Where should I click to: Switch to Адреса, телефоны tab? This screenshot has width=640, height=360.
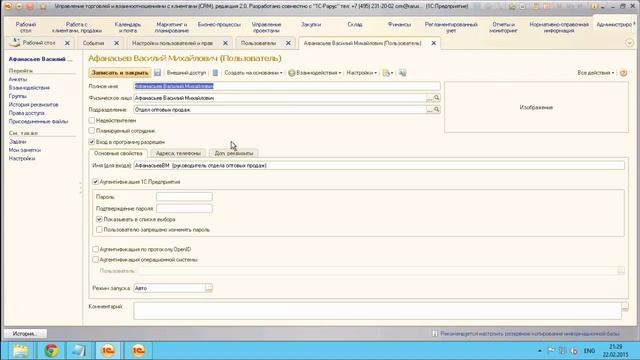(x=178, y=153)
